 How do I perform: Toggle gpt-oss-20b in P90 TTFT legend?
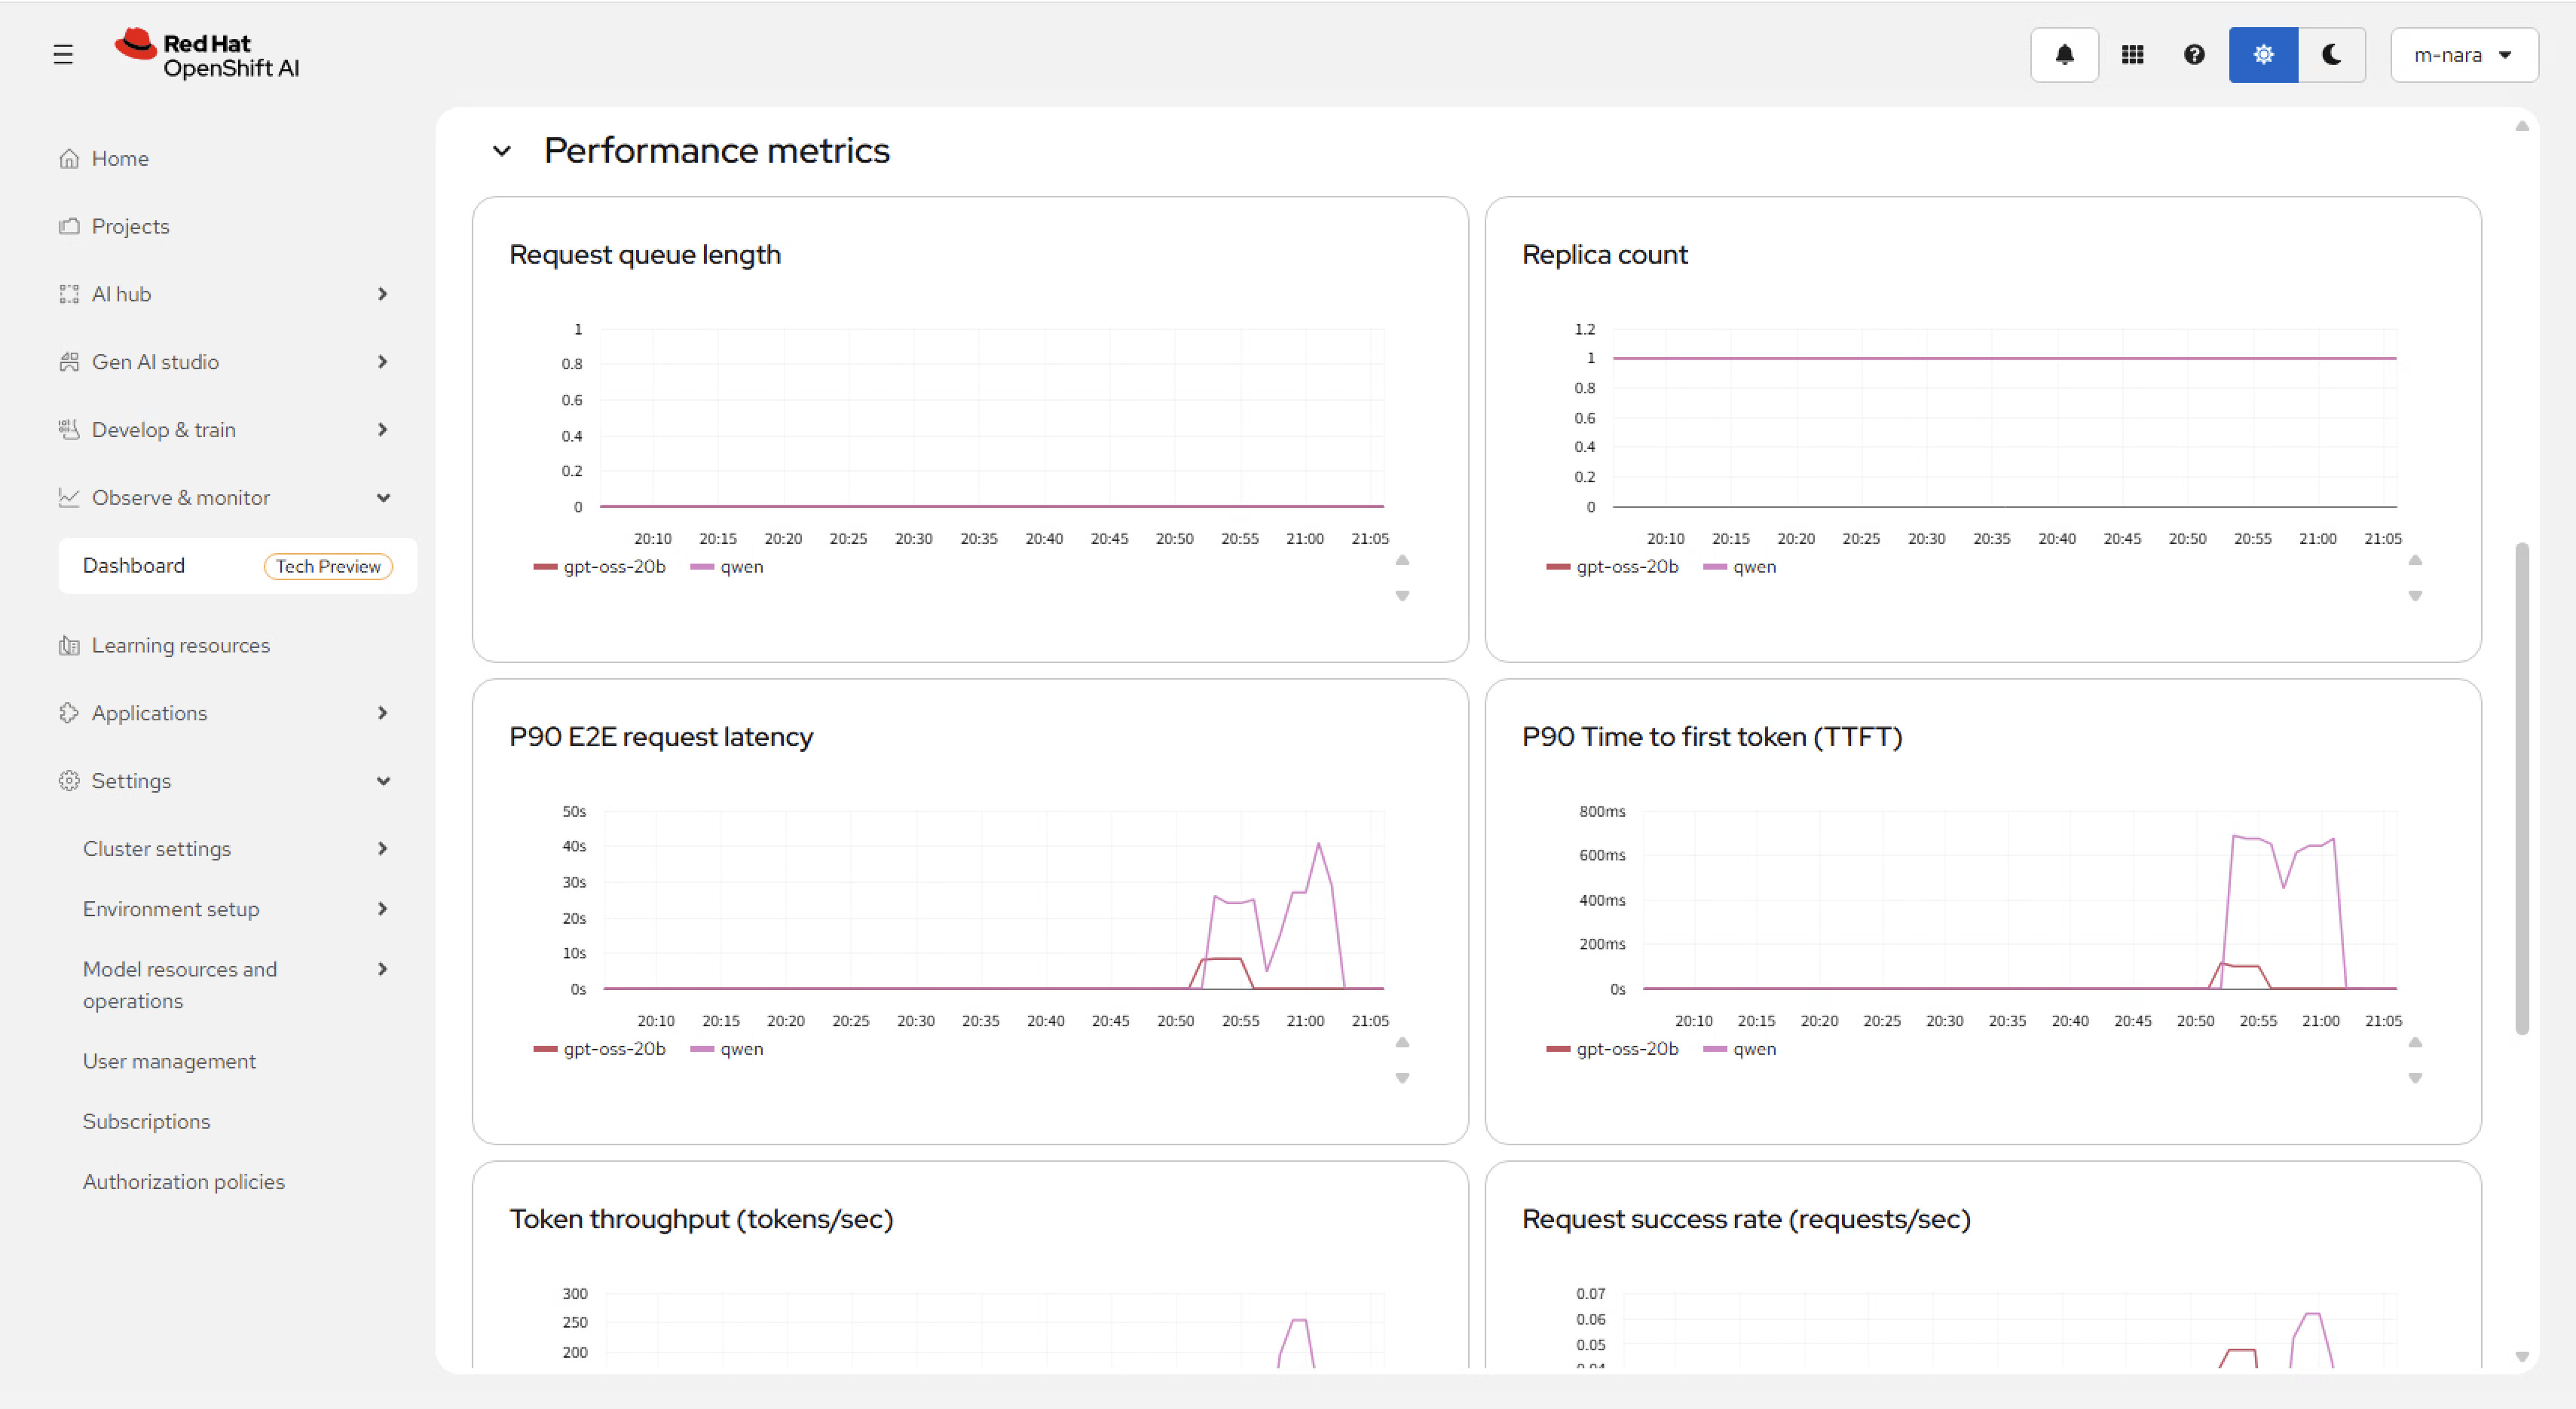[1613, 1049]
